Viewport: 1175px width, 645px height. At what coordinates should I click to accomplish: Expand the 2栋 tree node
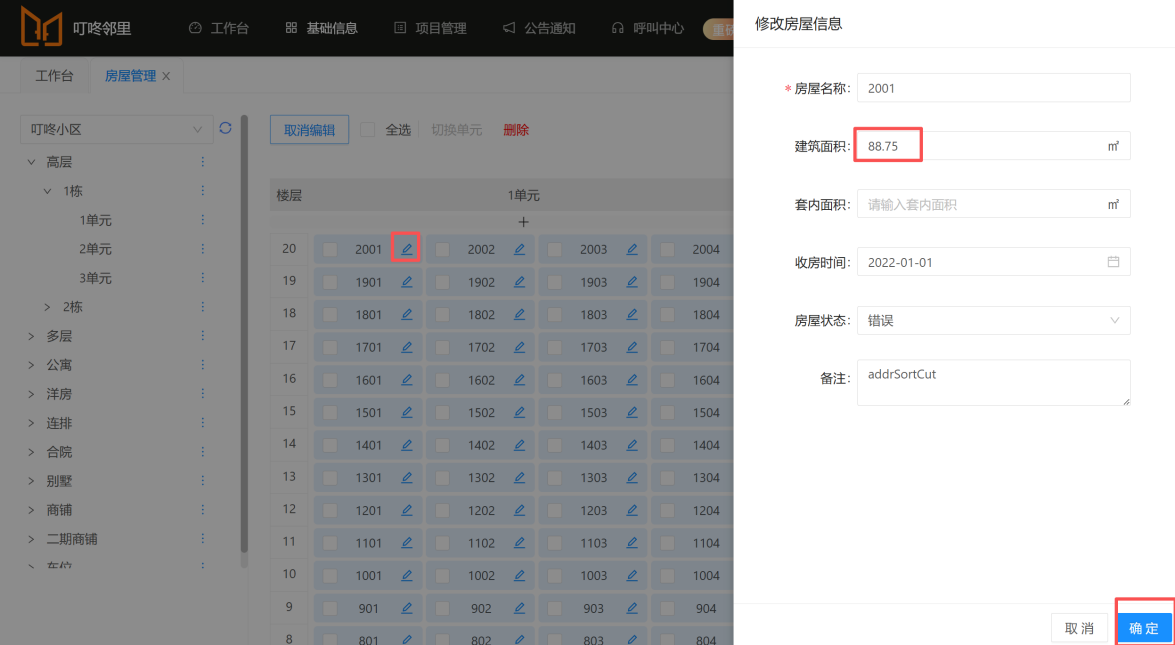click(47, 307)
